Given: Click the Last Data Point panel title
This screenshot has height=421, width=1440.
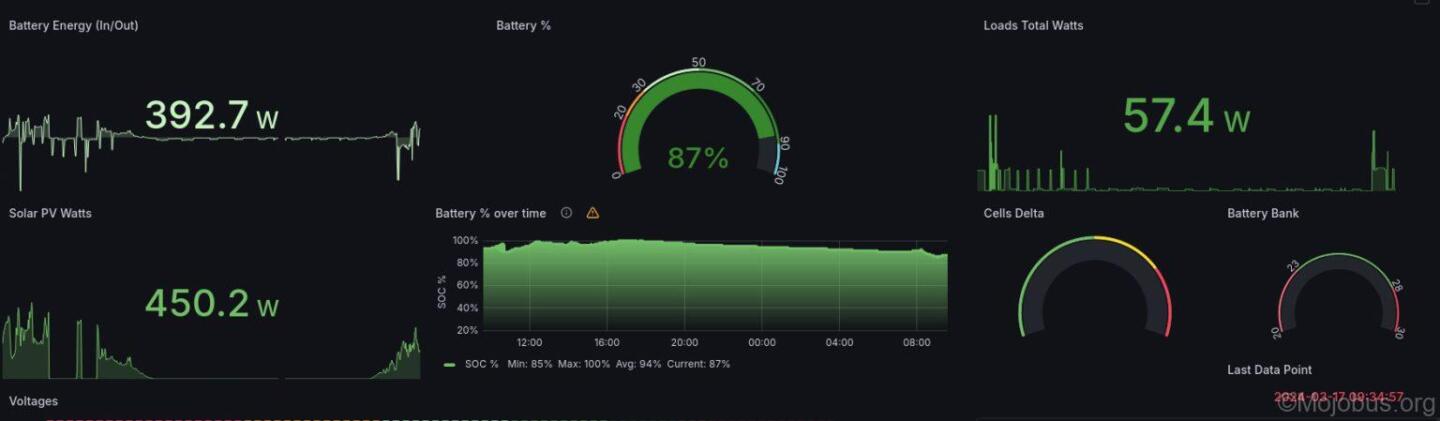Looking at the screenshot, I should (x=1269, y=370).
